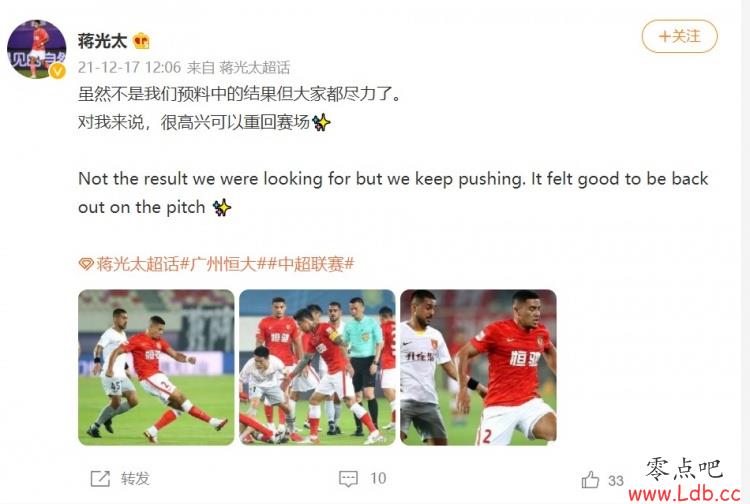Open the 蒋光太超话 super topic tag
750x504 pixels.
point(138,264)
